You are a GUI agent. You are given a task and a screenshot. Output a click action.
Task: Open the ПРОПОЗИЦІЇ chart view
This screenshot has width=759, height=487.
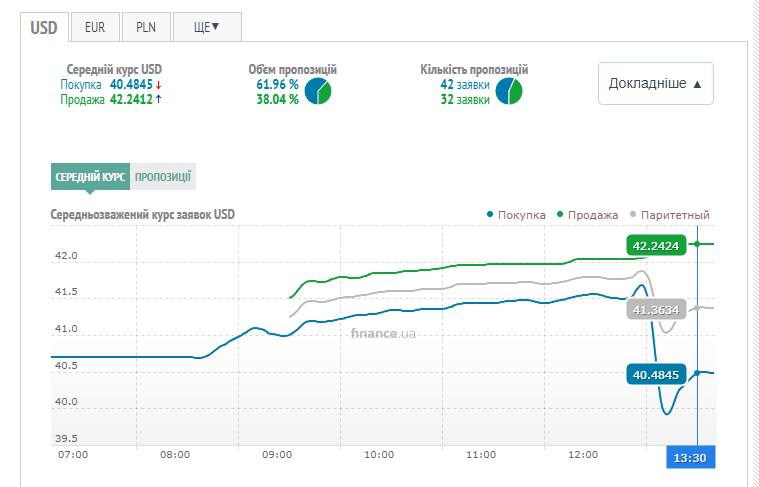(163, 177)
